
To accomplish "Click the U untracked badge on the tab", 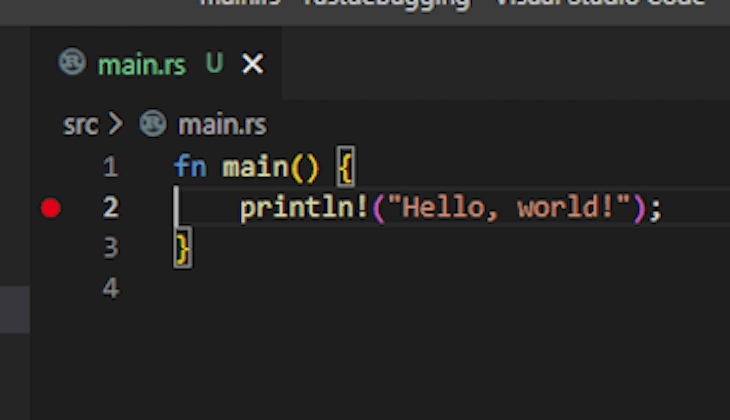I will (214, 65).
